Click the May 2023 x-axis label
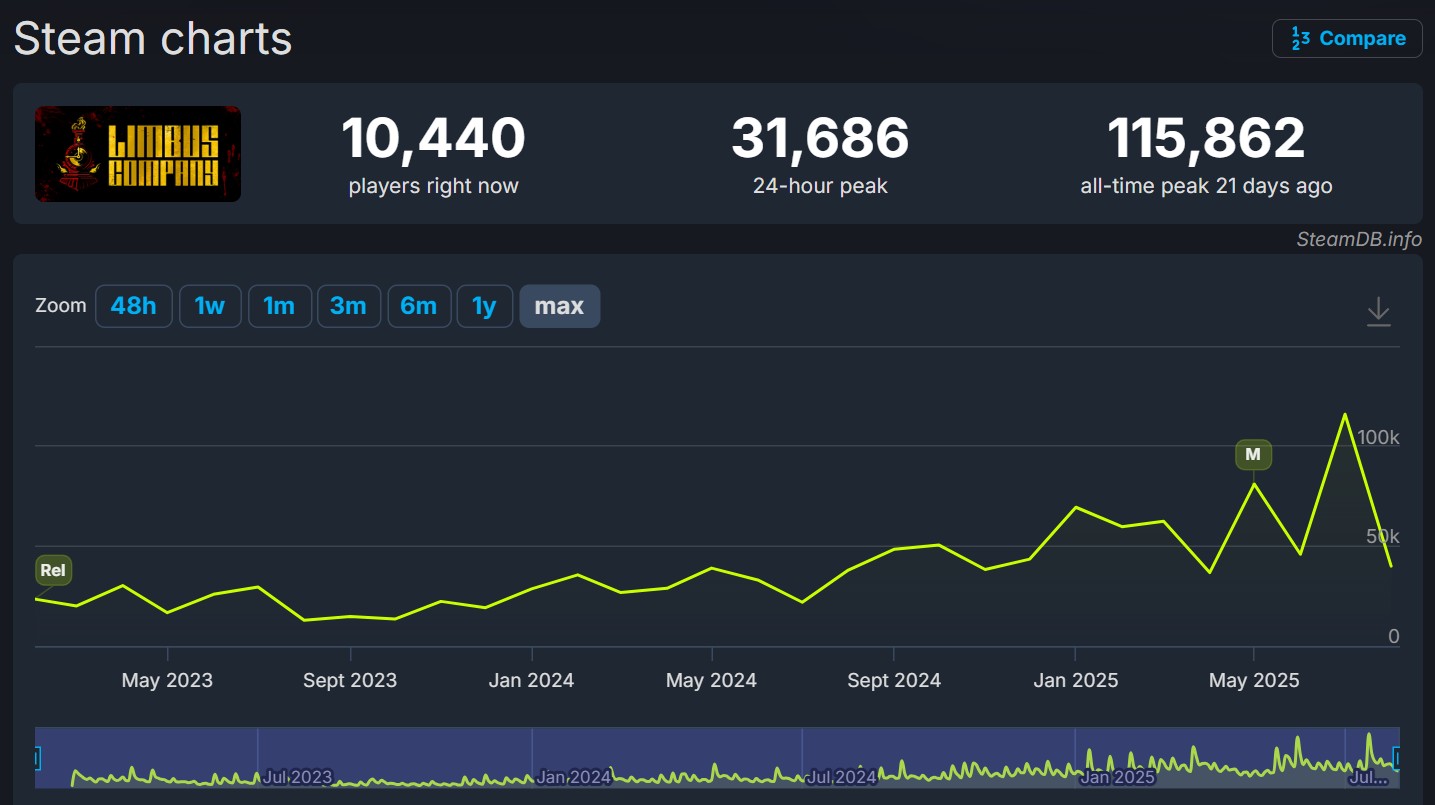This screenshot has height=805, width=1435. click(167, 681)
